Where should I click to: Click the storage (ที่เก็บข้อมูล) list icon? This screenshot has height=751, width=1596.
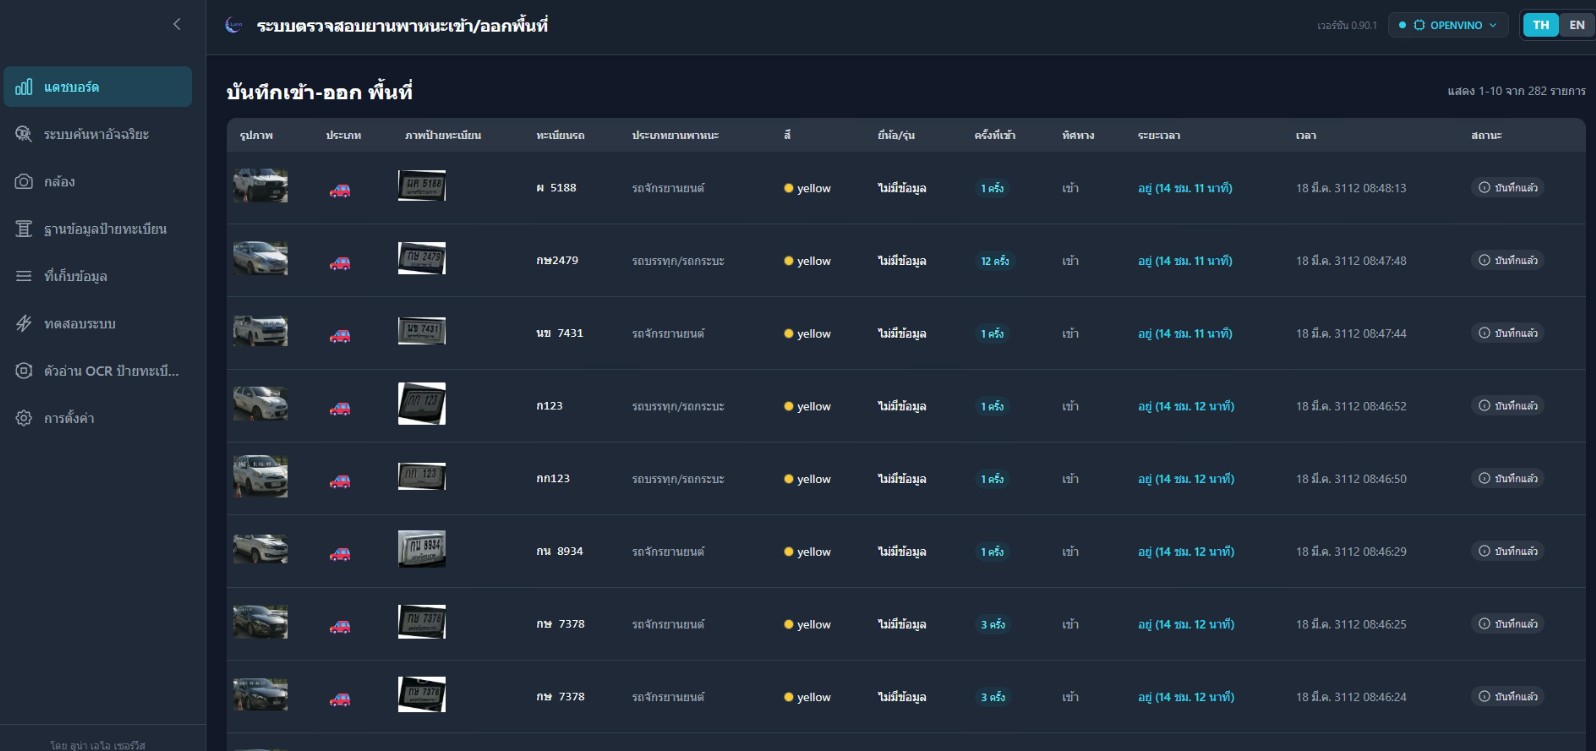click(x=24, y=276)
